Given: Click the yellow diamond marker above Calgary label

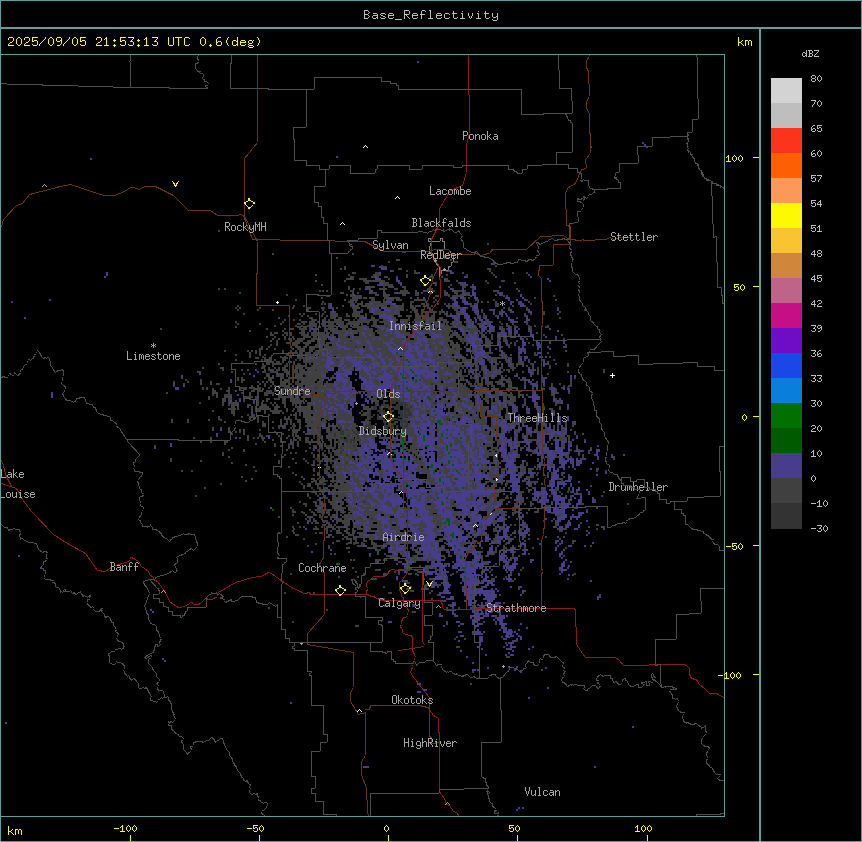Looking at the screenshot, I should pyautogui.click(x=405, y=589).
